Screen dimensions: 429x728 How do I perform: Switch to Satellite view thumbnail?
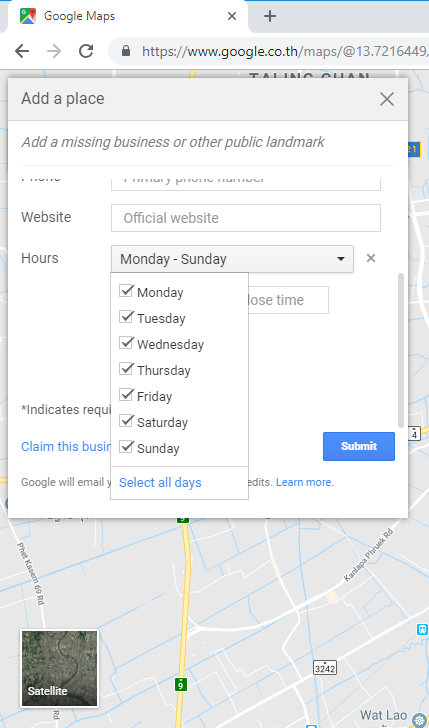(59, 668)
